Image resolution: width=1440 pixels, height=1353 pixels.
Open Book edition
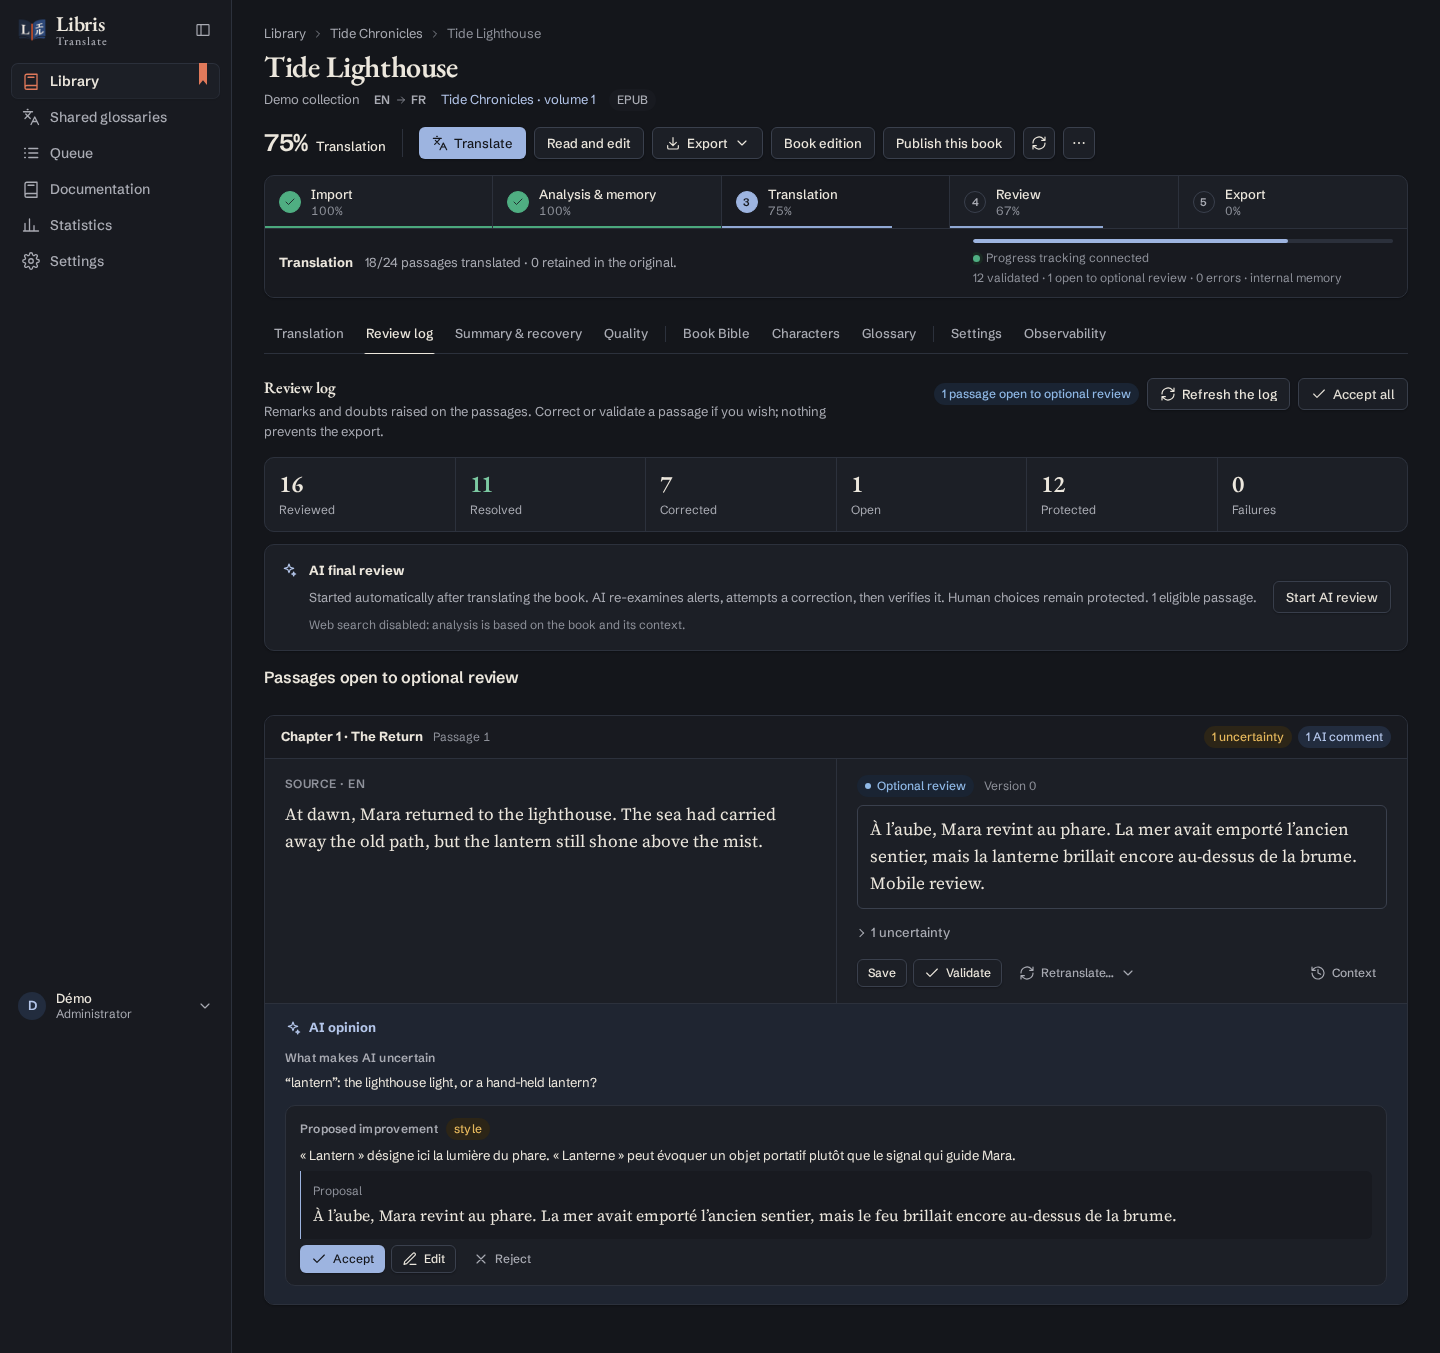coord(823,143)
